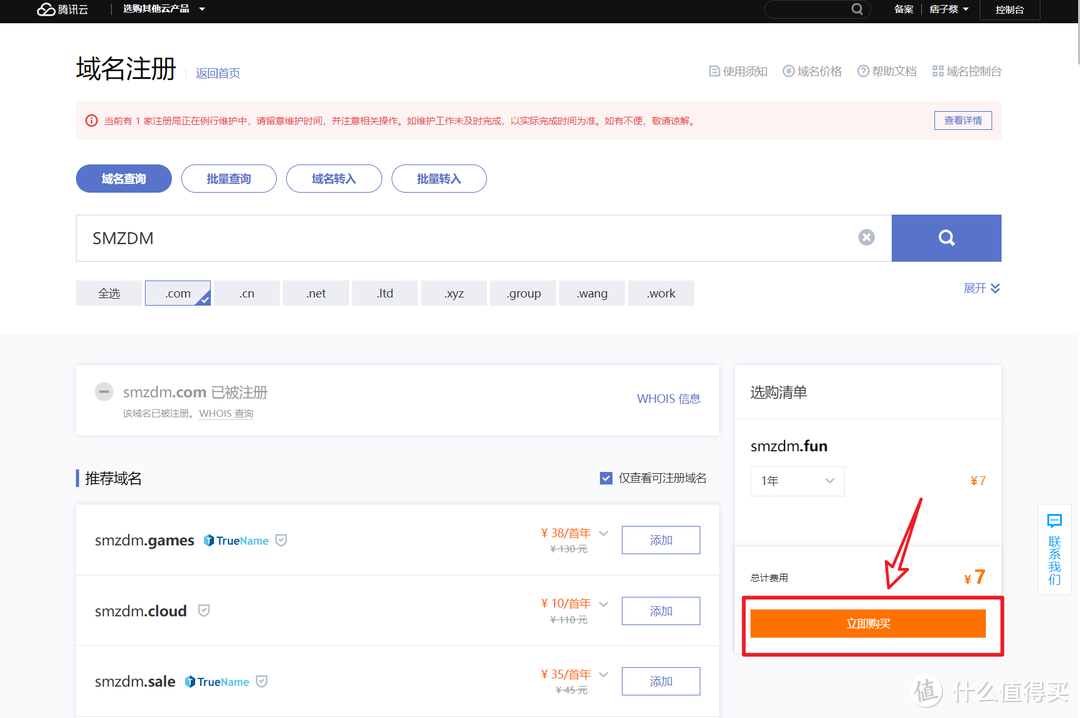
Task: Open WHOIS 信息 for smzdm.com
Action: point(668,398)
